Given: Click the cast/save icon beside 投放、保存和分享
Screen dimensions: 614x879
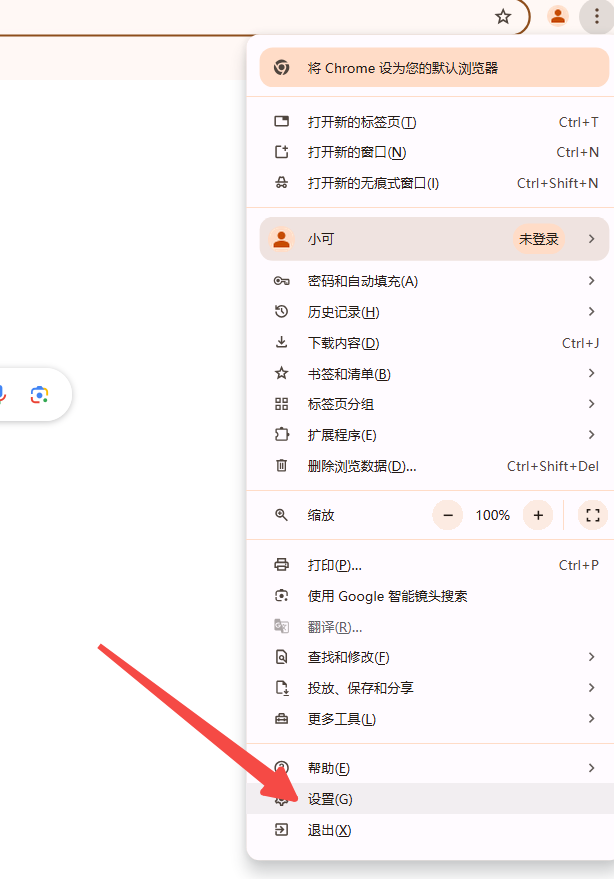Looking at the screenshot, I should tap(281, 688).
